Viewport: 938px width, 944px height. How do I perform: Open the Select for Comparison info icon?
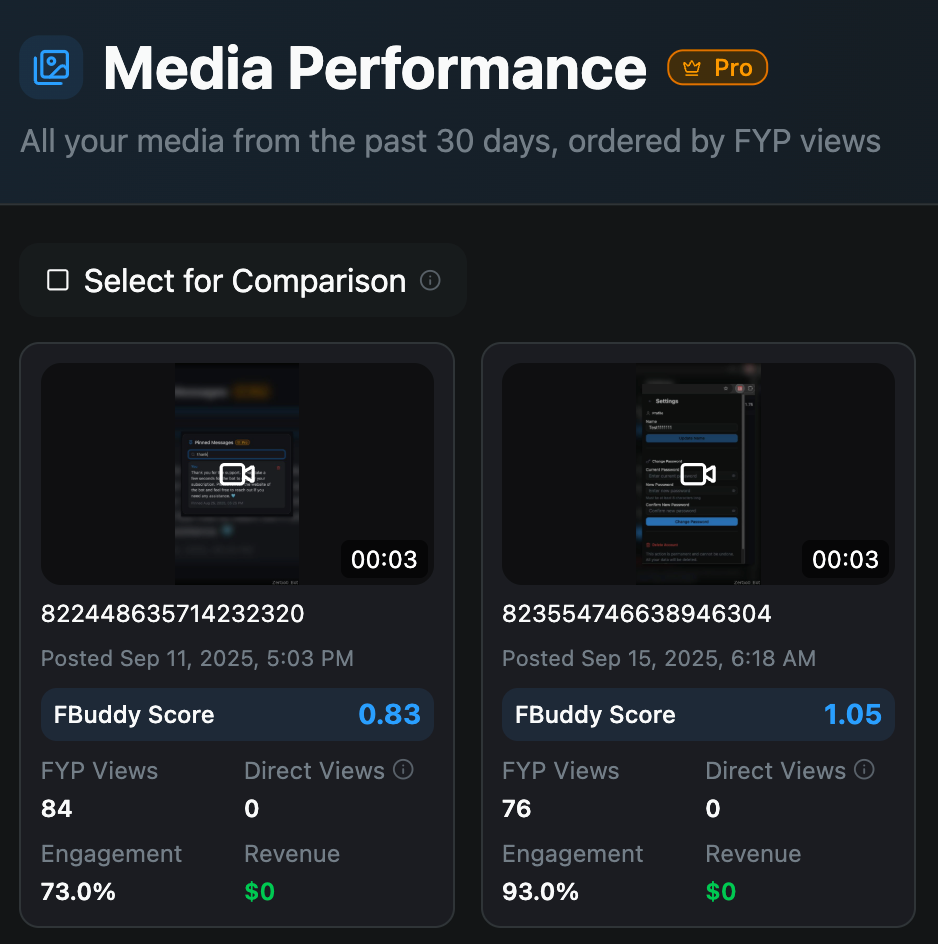tap(430, 280)
